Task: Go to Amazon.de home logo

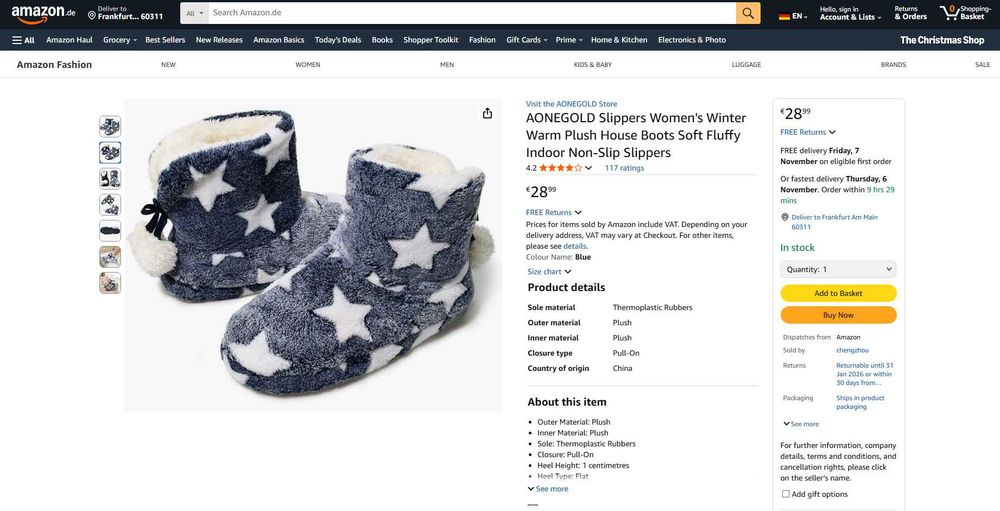Action: 43,14
